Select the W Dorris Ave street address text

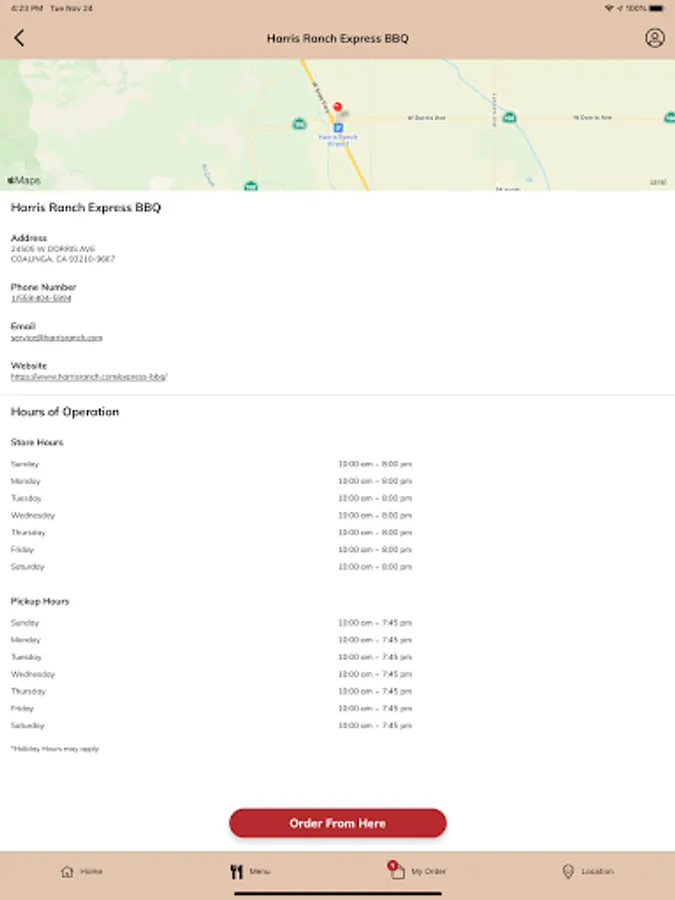tap(53, 249)
